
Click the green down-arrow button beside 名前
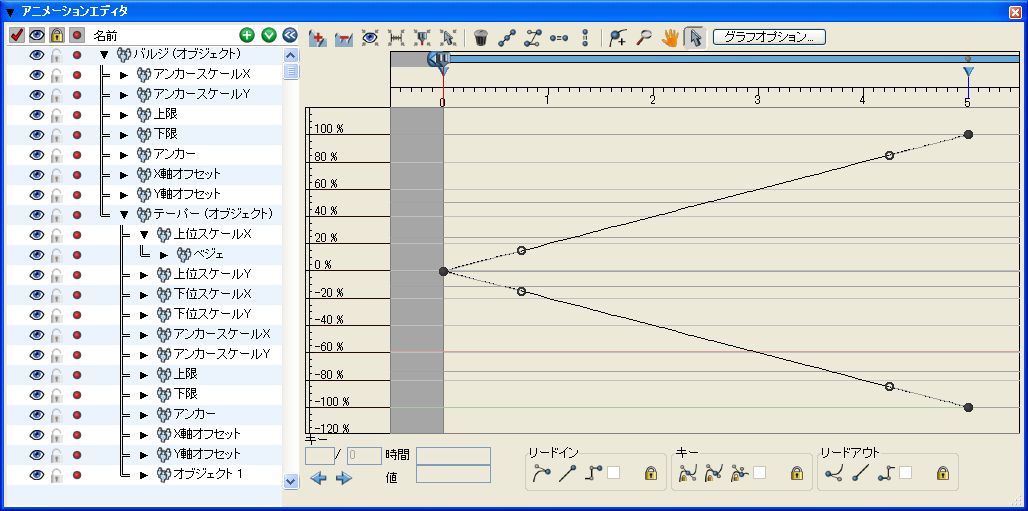point(269,35)
